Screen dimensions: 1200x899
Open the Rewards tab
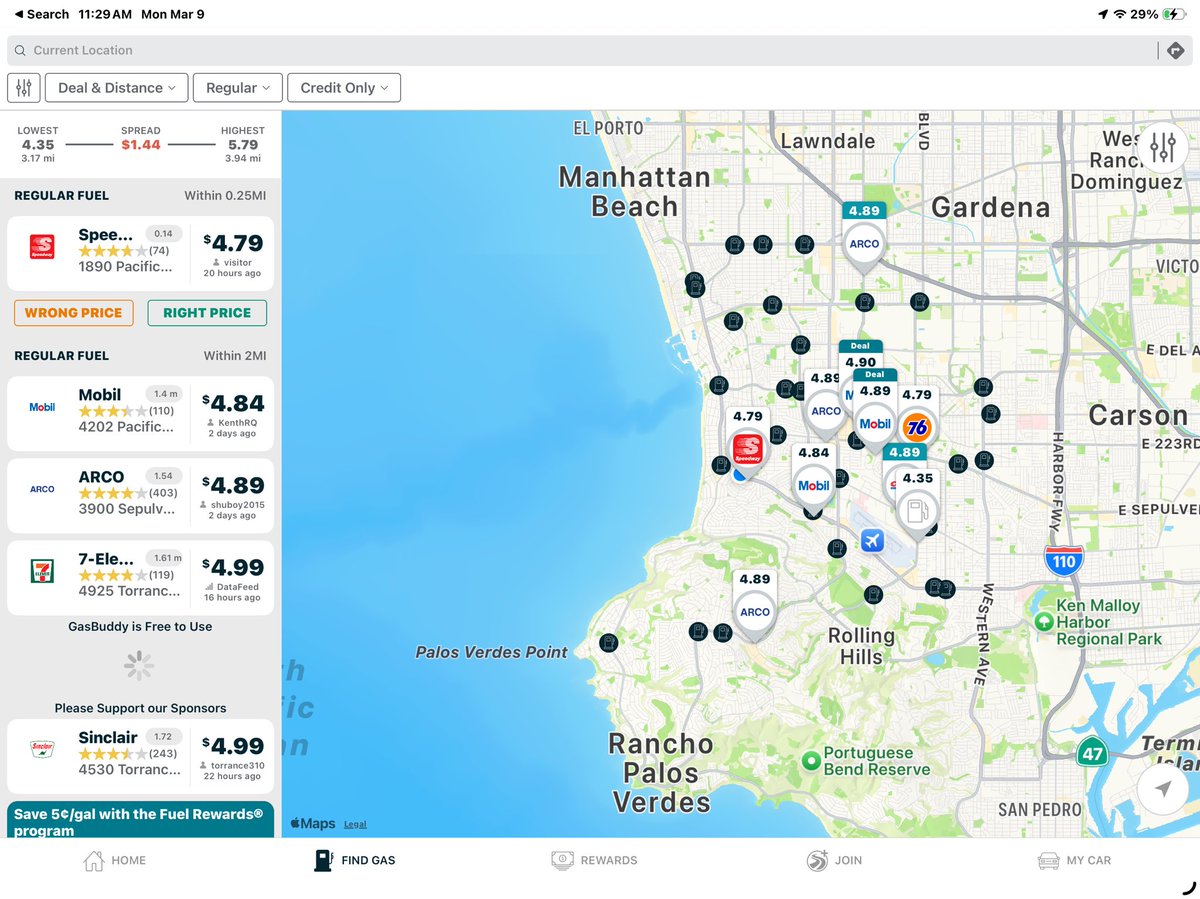[594, 860]
